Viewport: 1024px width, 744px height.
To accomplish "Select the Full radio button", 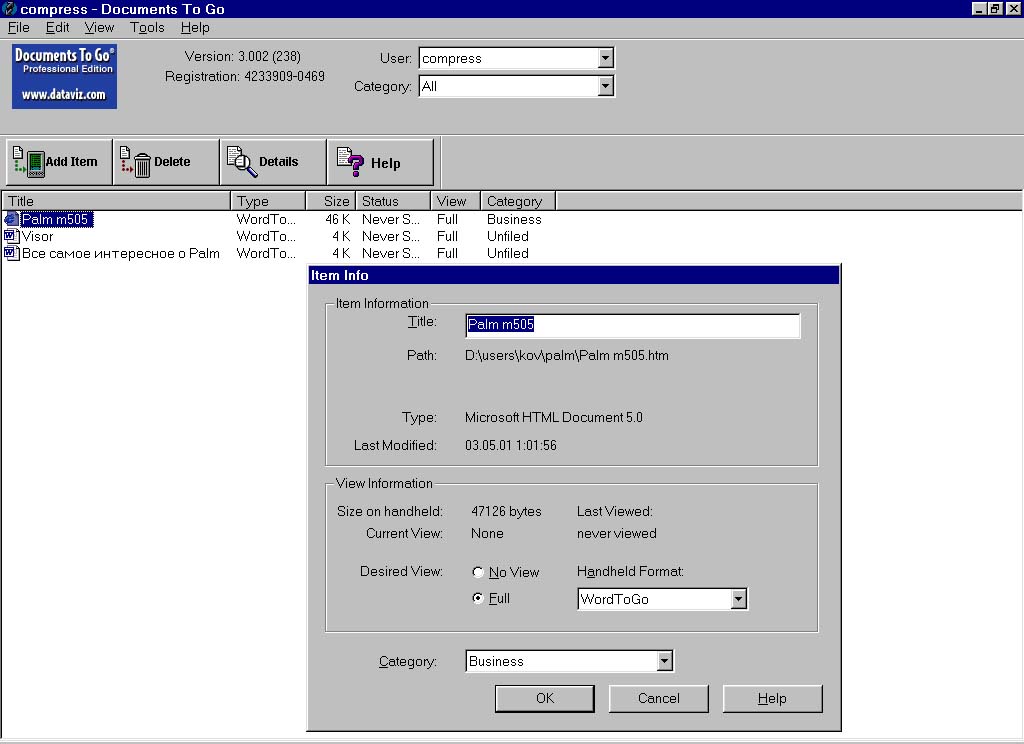I will 478,598.
